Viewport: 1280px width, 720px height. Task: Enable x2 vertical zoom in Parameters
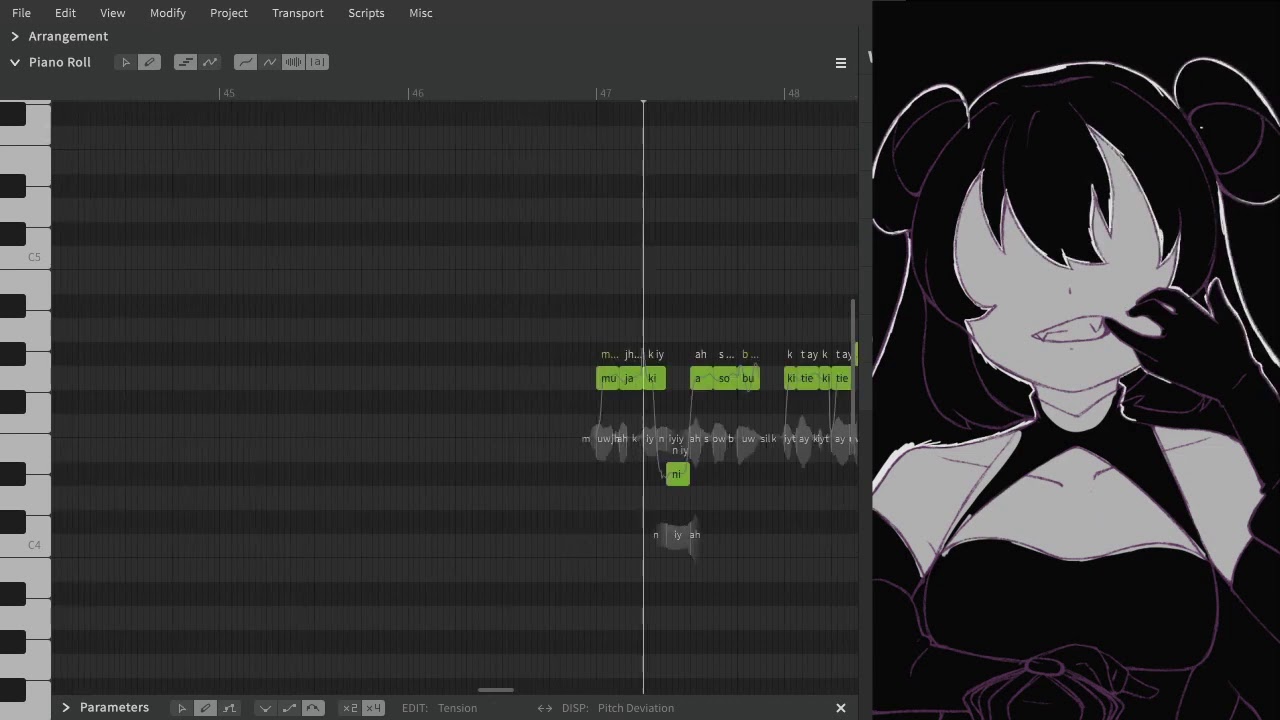(x=350, y=708)
